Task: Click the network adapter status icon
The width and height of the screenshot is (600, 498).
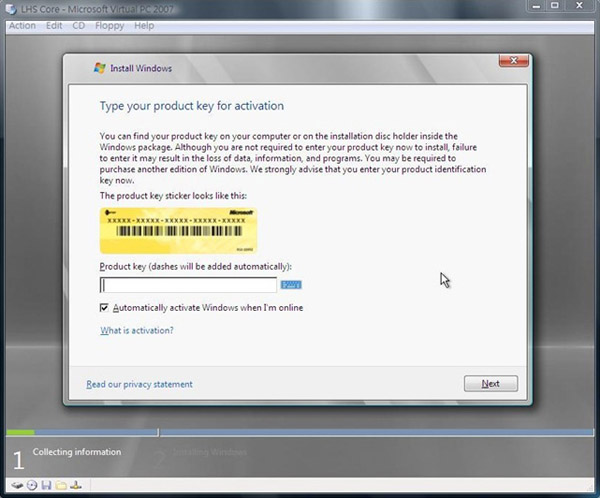Action: point(75,485)
